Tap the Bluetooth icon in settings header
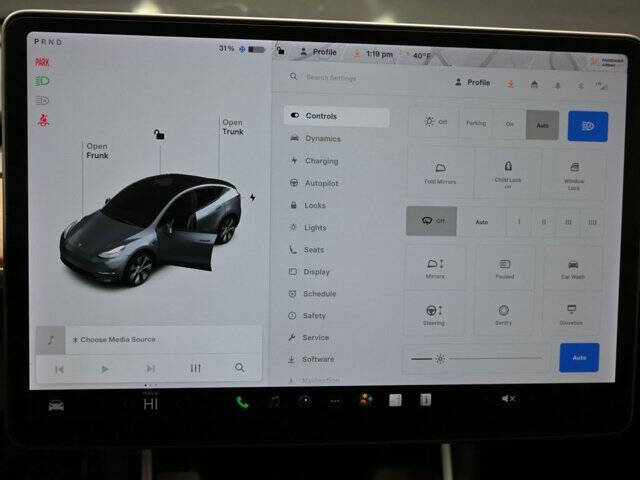Image resolution: width=640 pixels, height=480 pixels. [580, 86]
